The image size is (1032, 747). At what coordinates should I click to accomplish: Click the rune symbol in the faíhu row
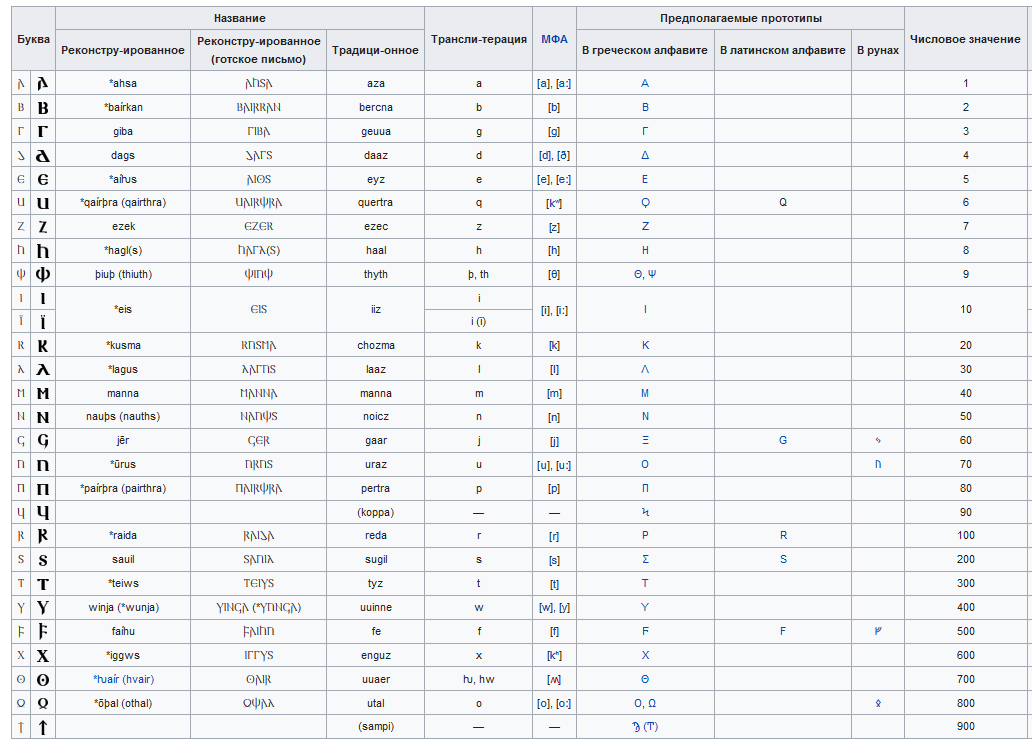coord(878,631)
